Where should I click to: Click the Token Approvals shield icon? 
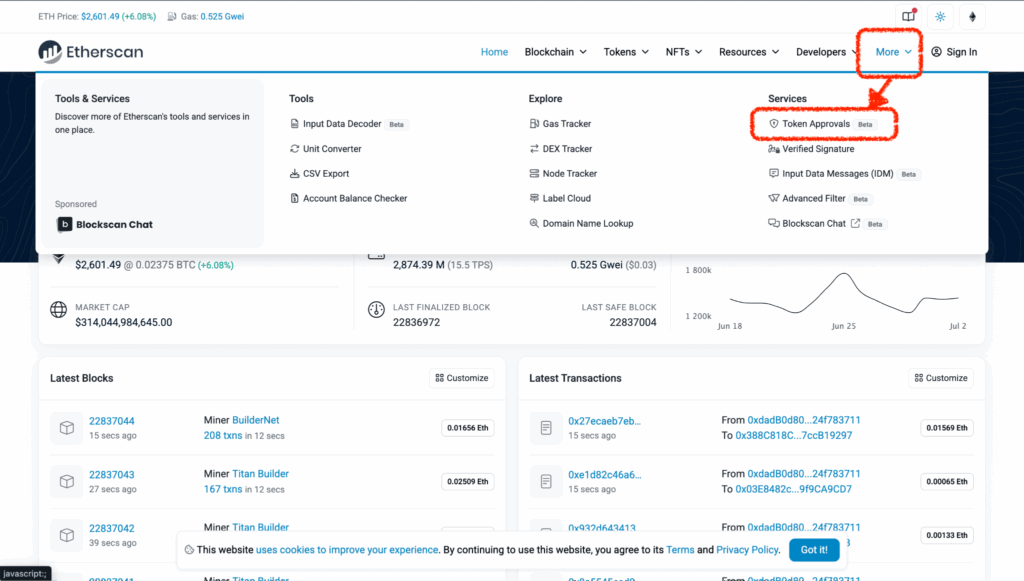[774, 123]
